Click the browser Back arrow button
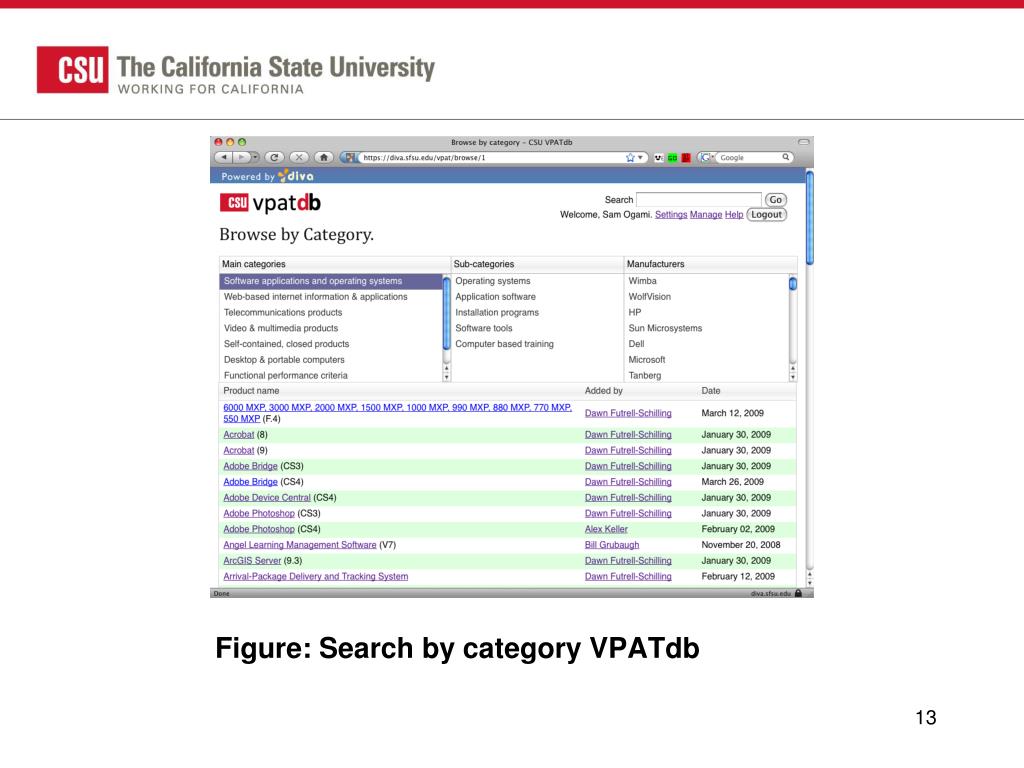This screenshot has width=1024, height=768. (223, 157)
